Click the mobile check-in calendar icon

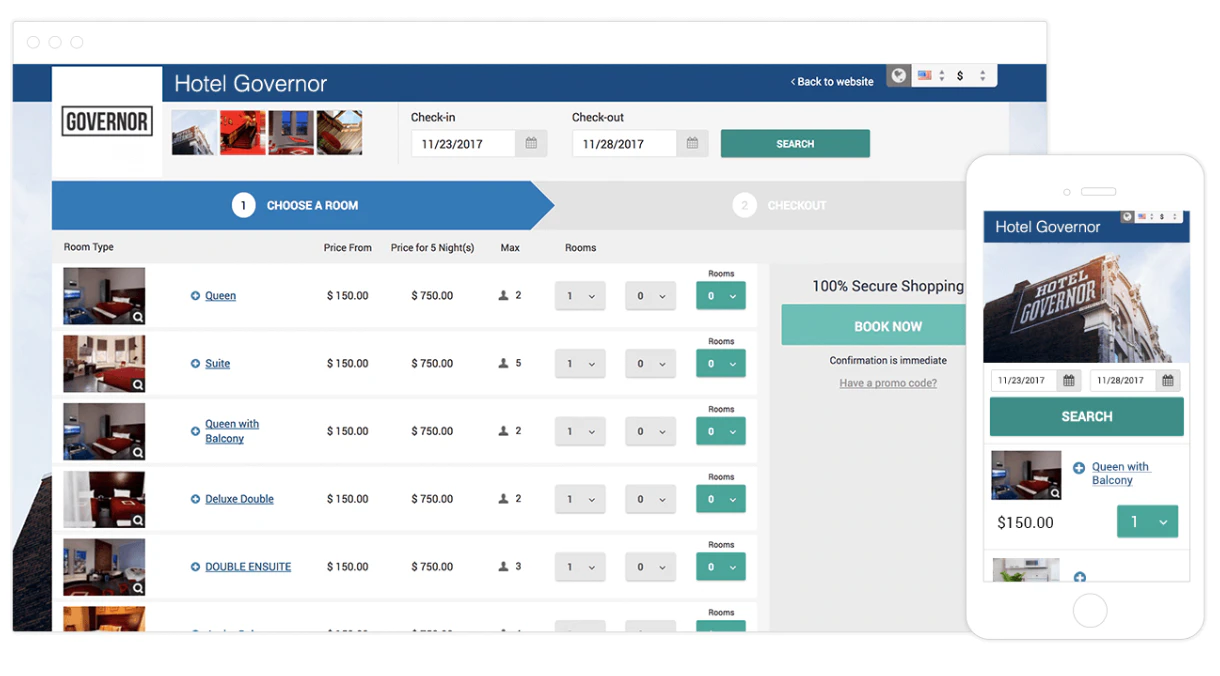pos(1069,381)
